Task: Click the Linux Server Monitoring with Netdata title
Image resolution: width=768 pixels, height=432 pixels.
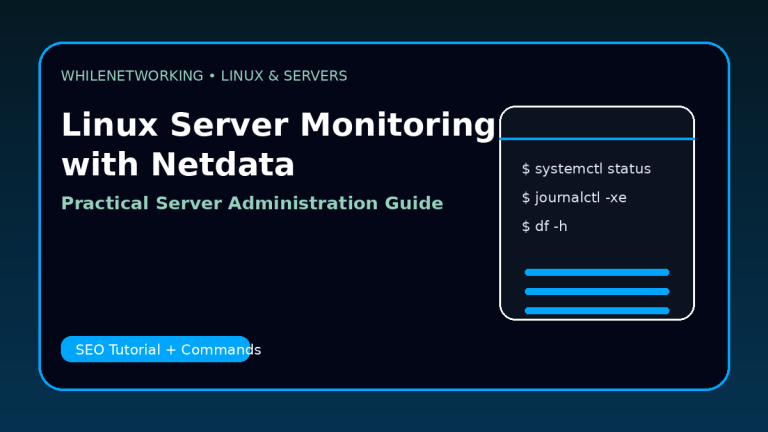Action: point(278,144)
